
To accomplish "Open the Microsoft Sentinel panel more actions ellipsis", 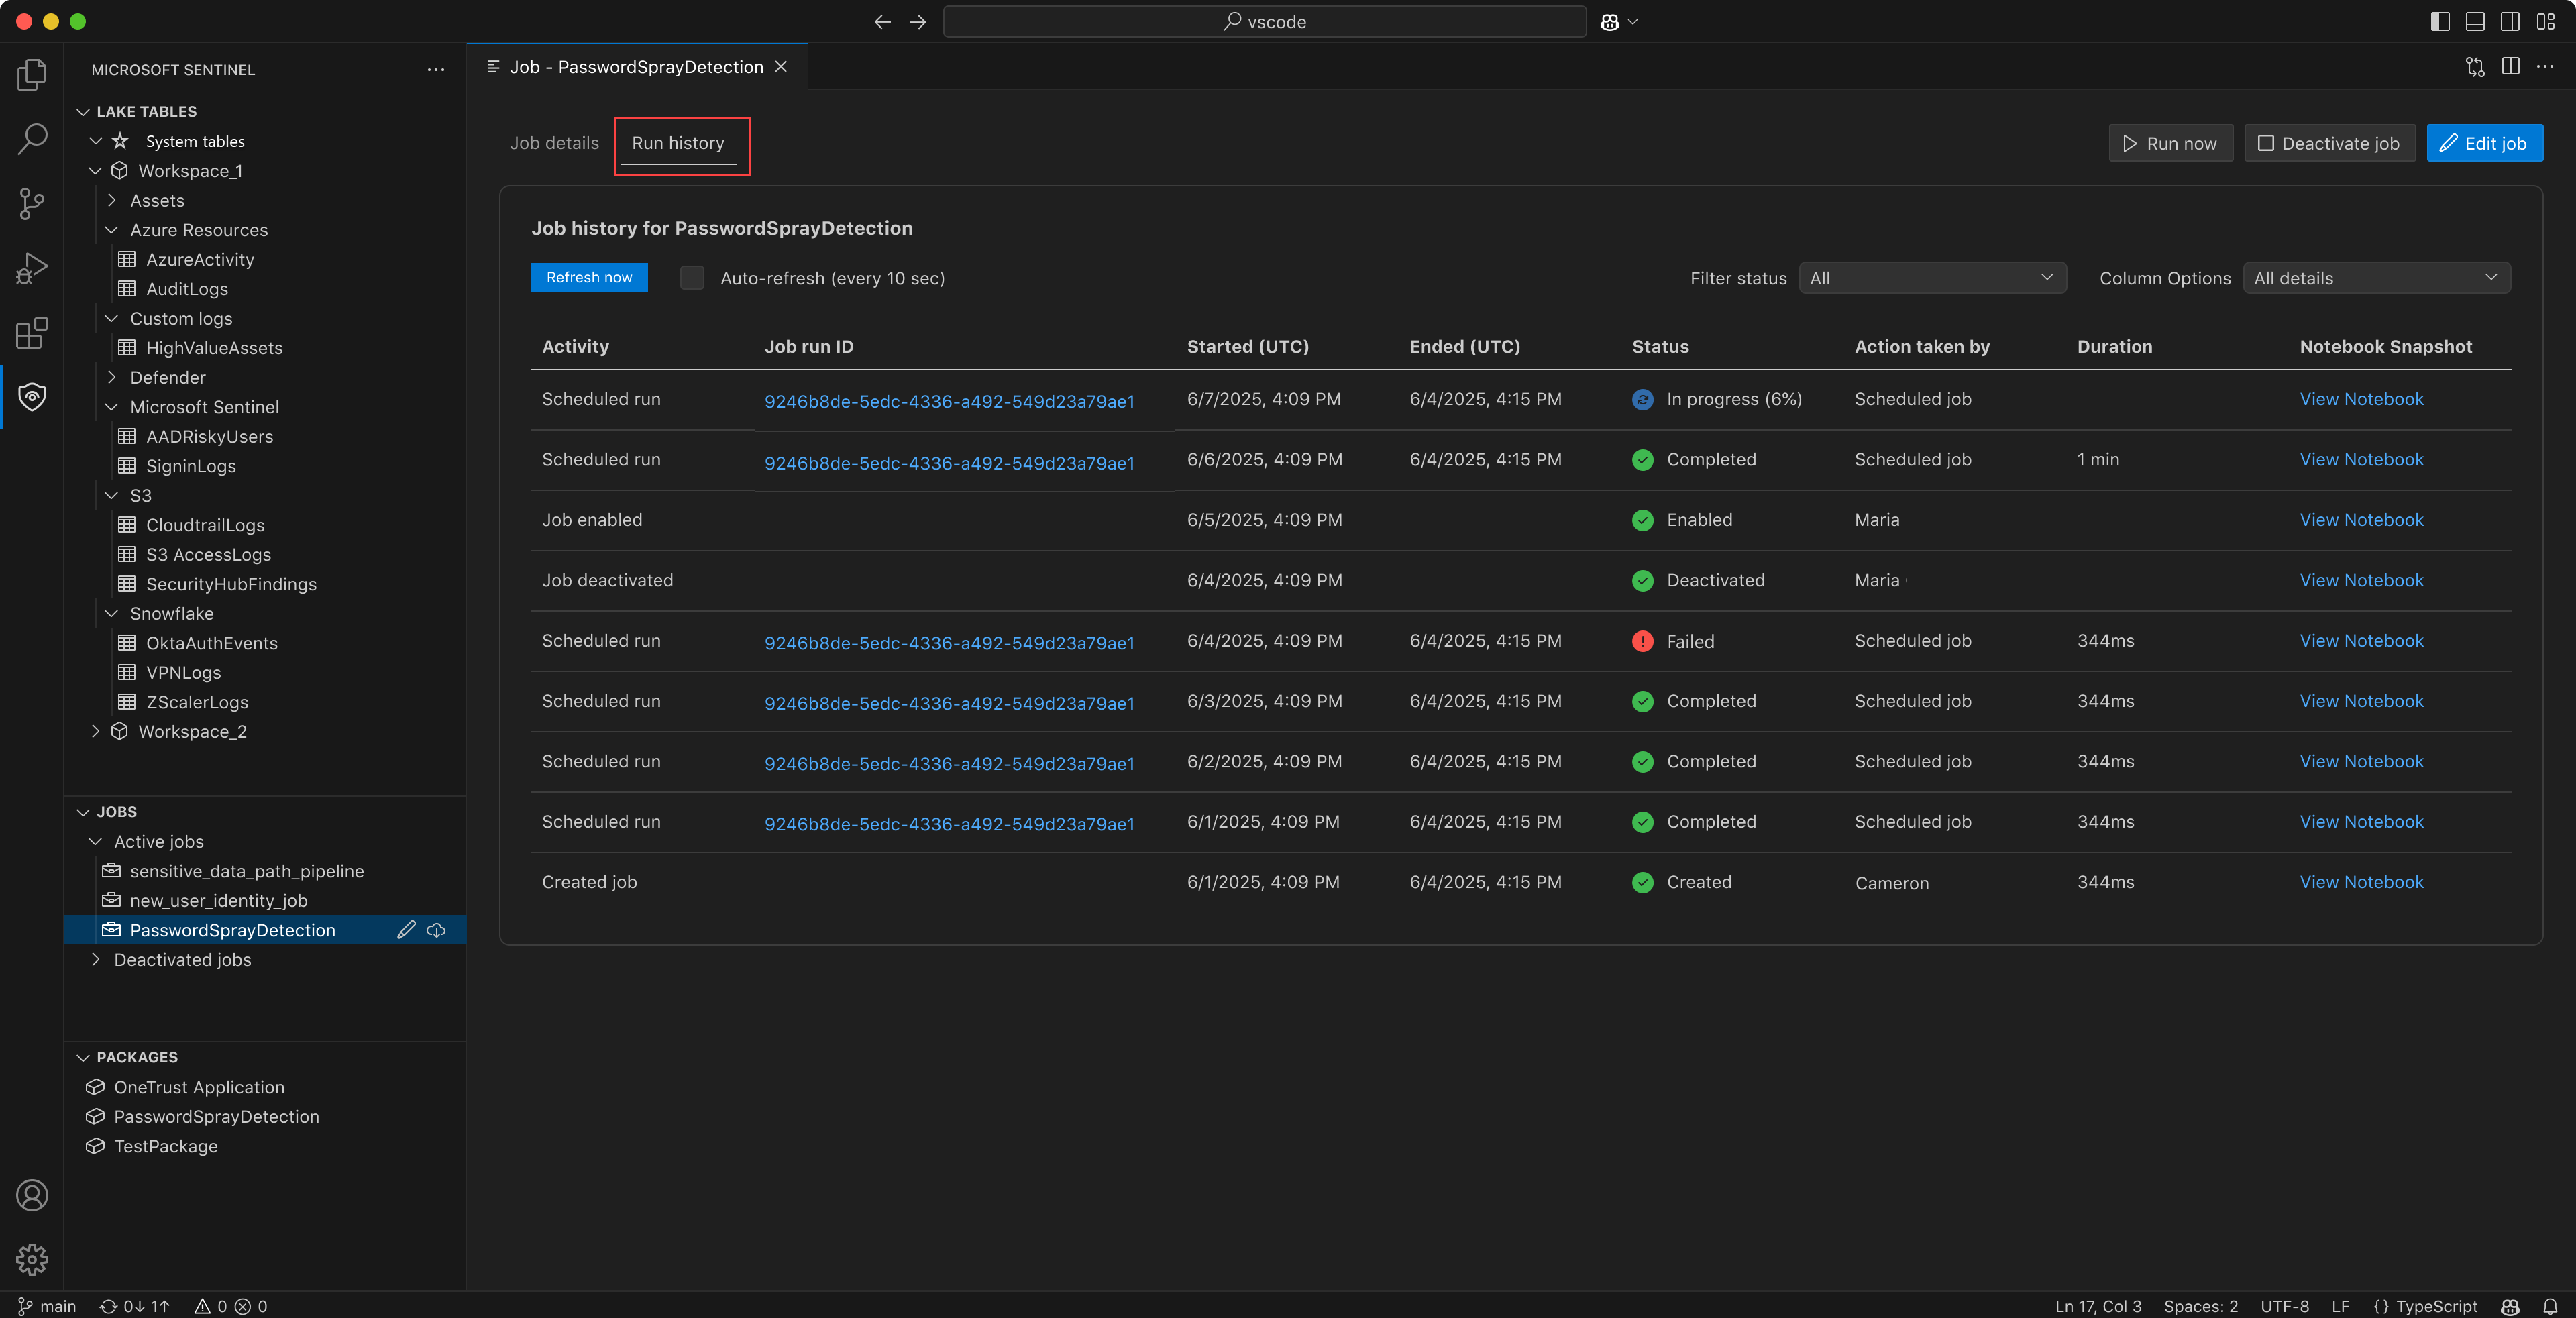I will 436,70.
